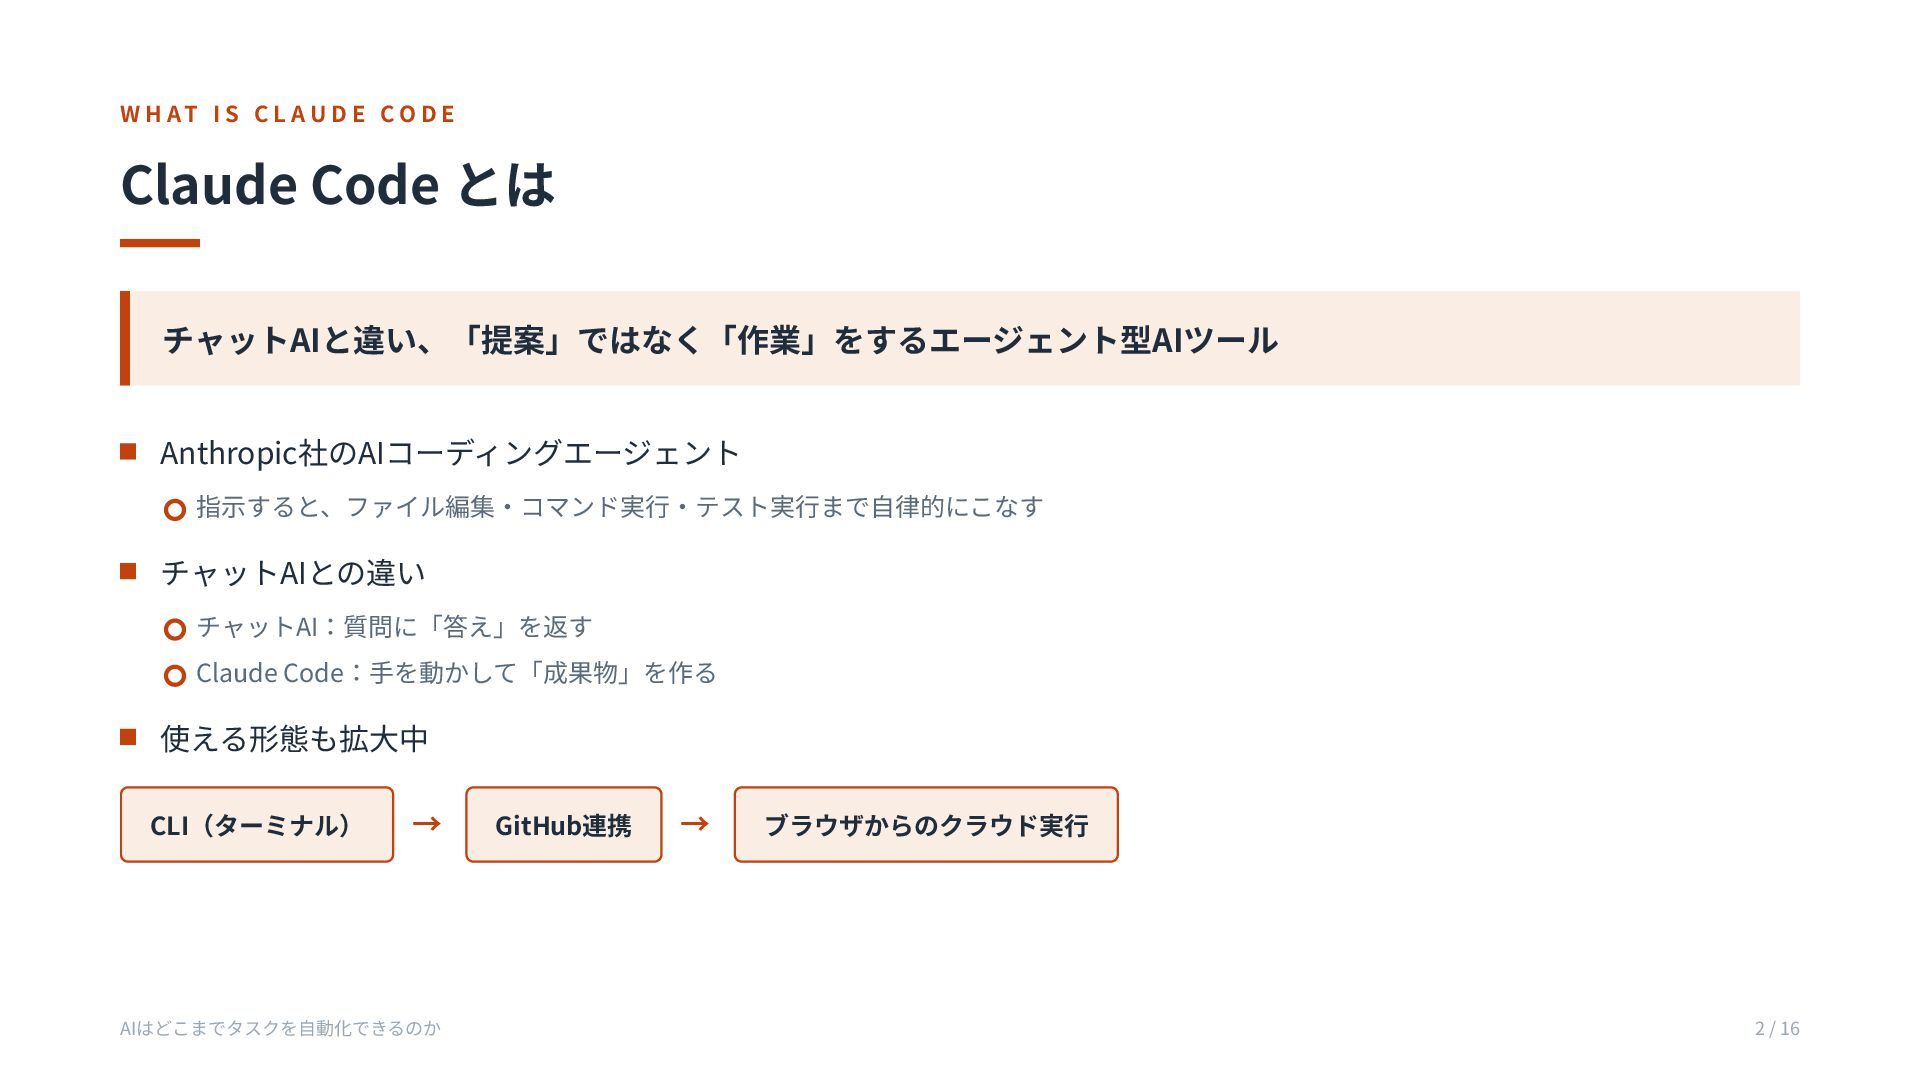Click the circle bullet before 指示すると
The image size is (1920, 1080).
pos(175,510)
